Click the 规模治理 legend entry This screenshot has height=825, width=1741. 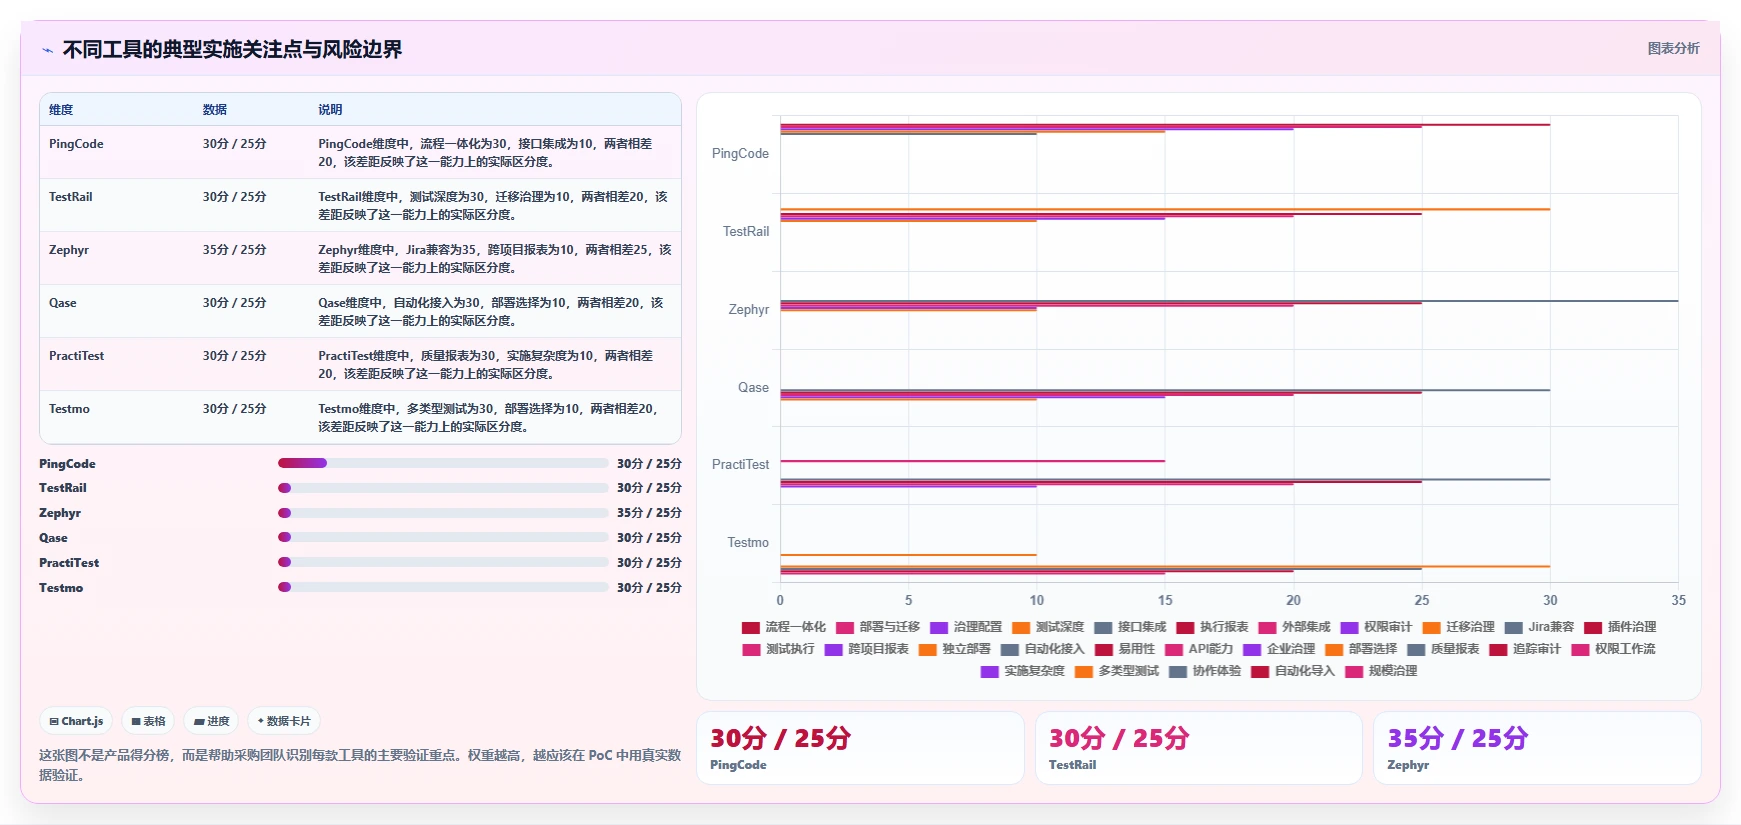(x=1381, y=671)
